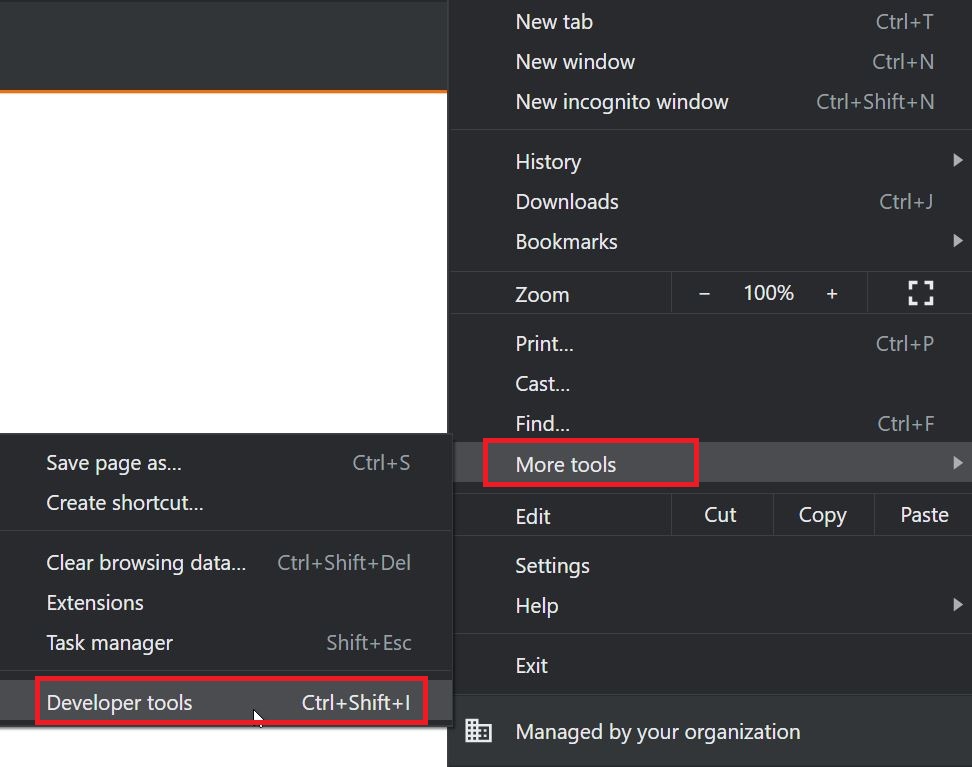This screenshot has height=767, width=972.
Task: Choose New window menu entry
Action: pyautogui.click(x=710, y=62)
